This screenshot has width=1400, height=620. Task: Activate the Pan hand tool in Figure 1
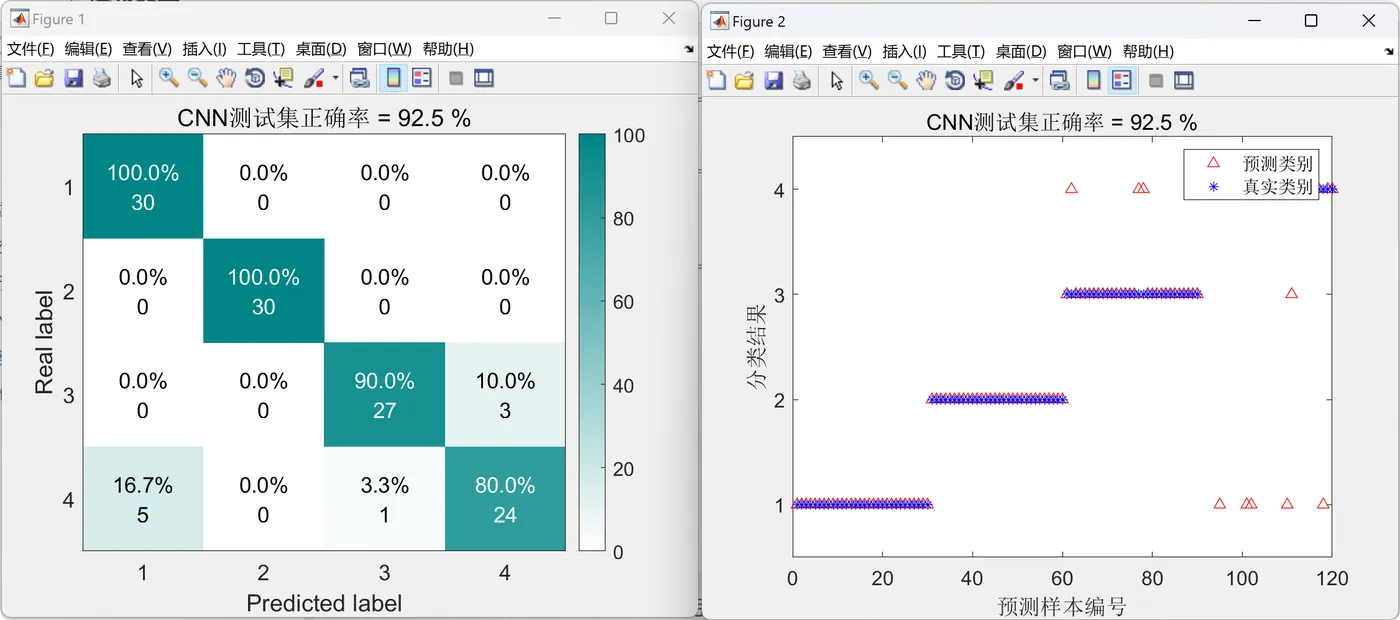coord(227,78)
